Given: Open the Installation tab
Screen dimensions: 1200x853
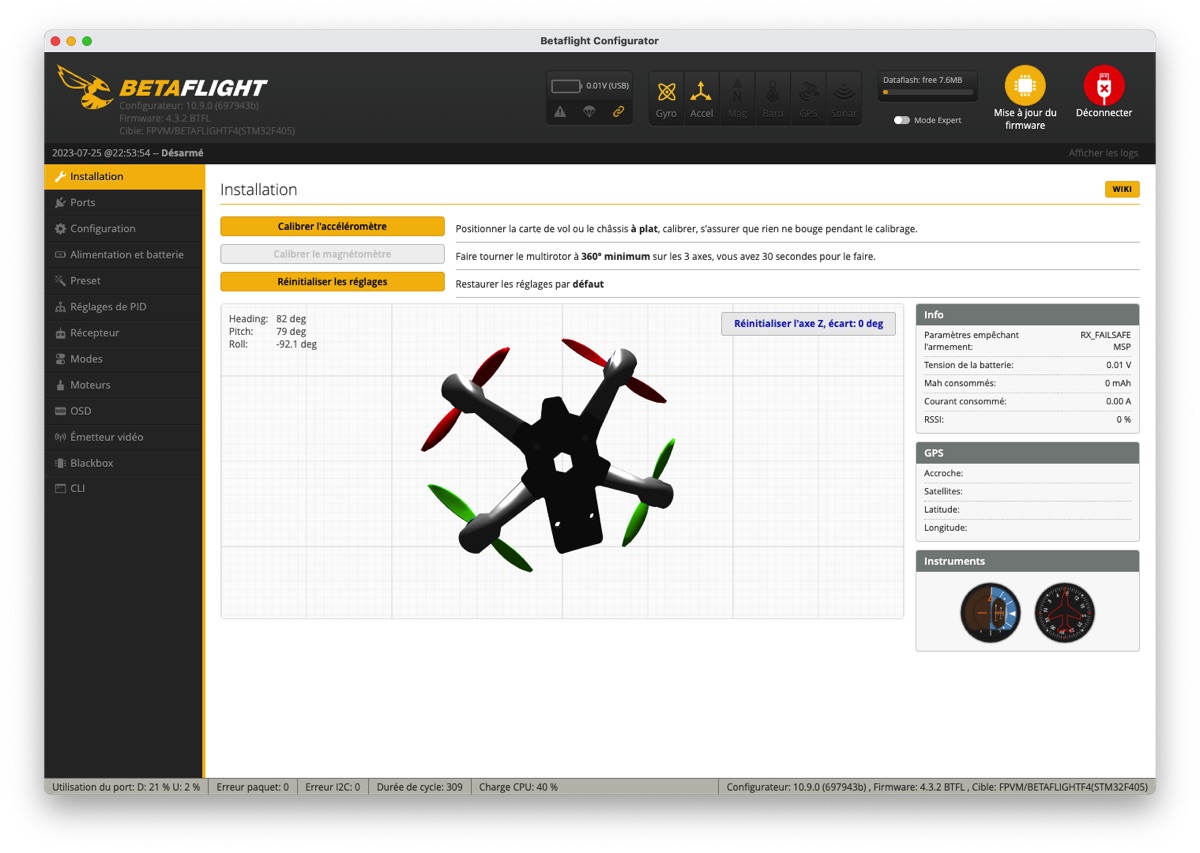Looking at the screenshot, I should [x=123, y=176].
